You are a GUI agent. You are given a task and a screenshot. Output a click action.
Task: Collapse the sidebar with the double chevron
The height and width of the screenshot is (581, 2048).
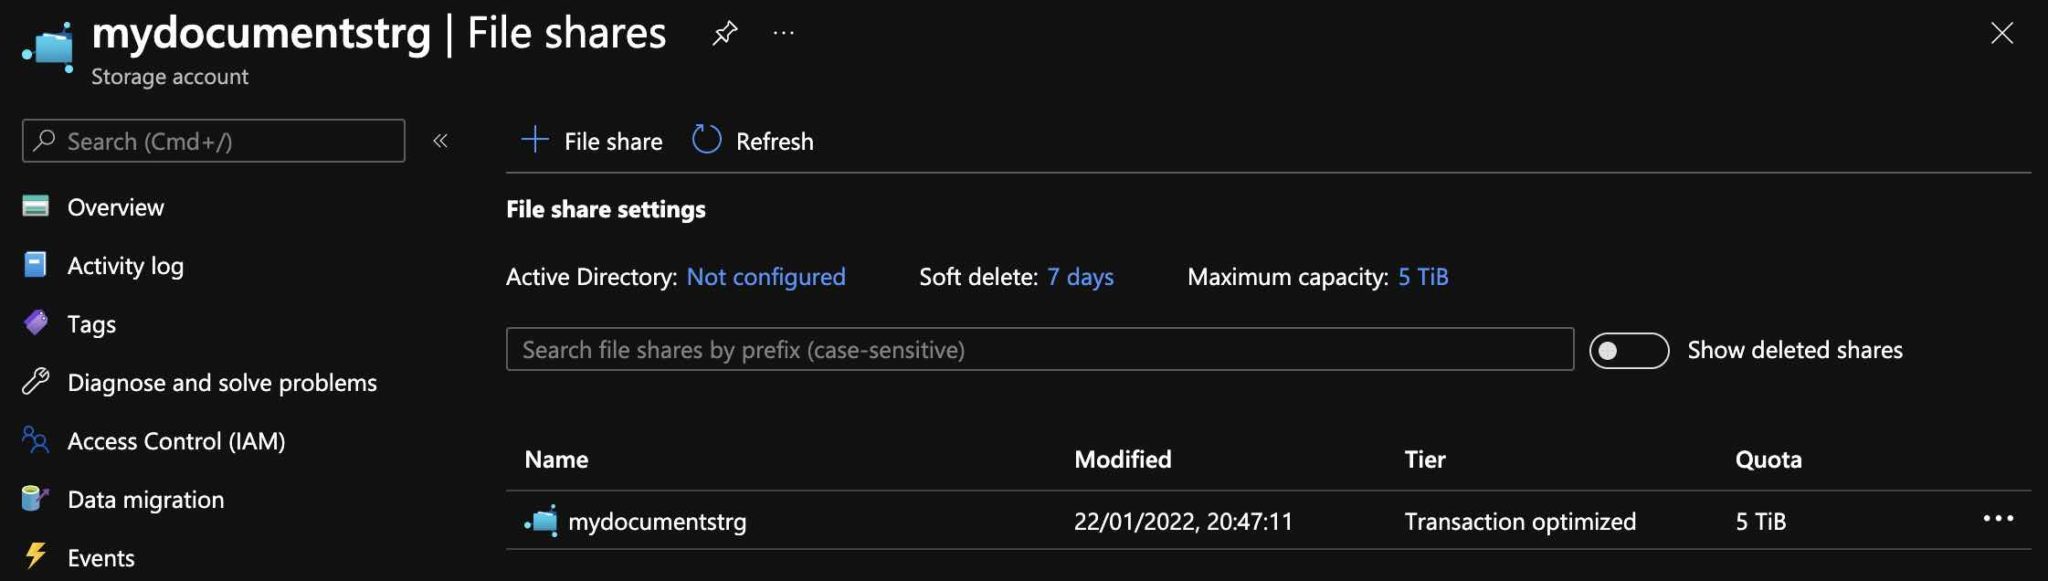pos(440,141)
